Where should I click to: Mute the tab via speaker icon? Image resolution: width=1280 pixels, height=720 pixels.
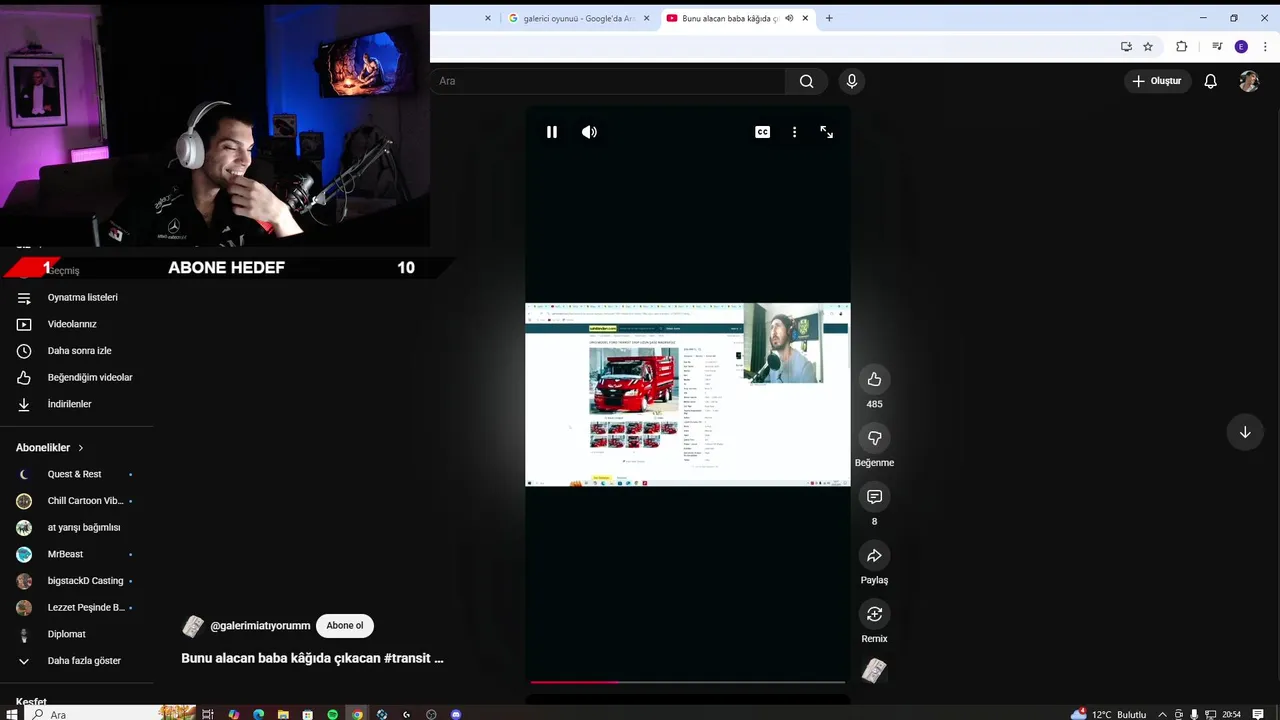(789, 18)
